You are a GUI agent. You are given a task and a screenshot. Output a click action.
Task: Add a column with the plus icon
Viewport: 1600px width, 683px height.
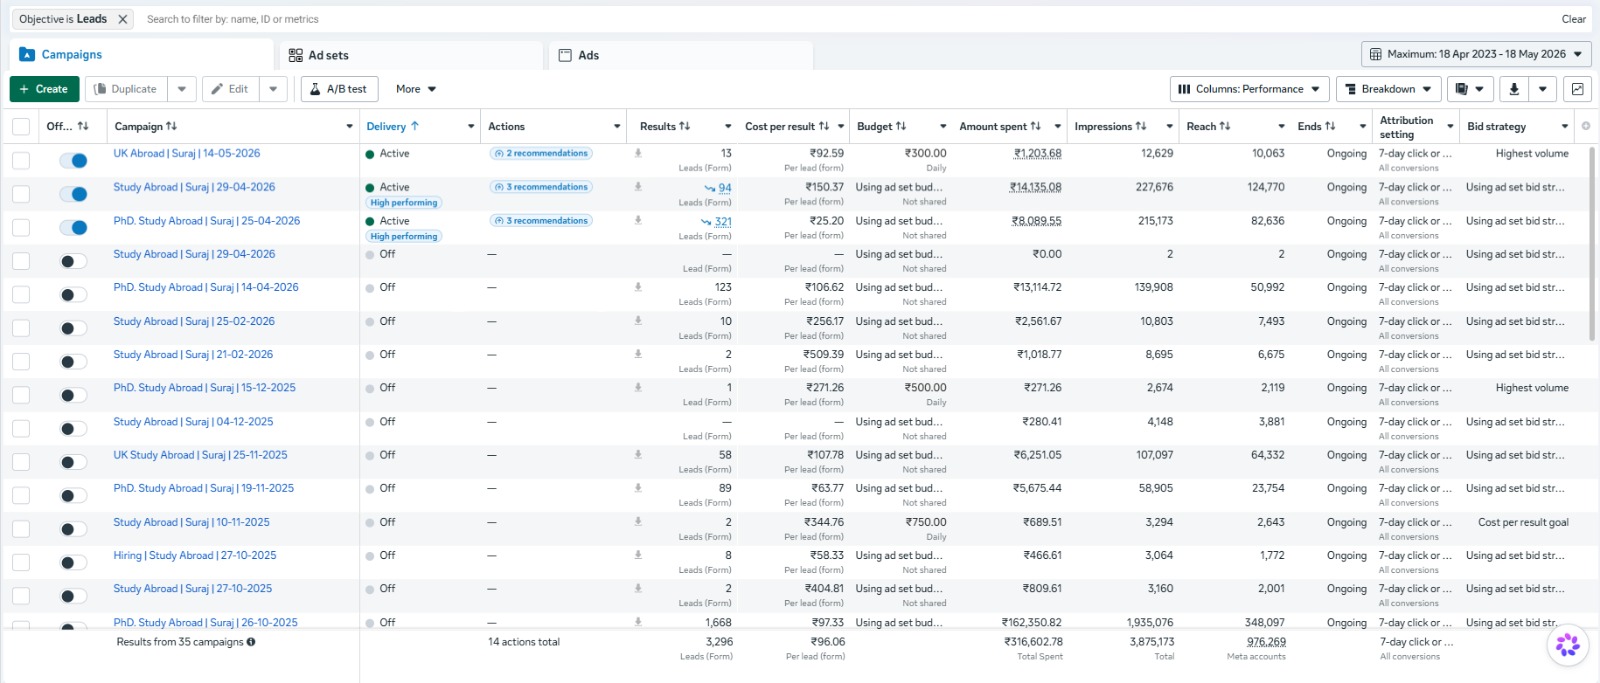point(1586,126)
